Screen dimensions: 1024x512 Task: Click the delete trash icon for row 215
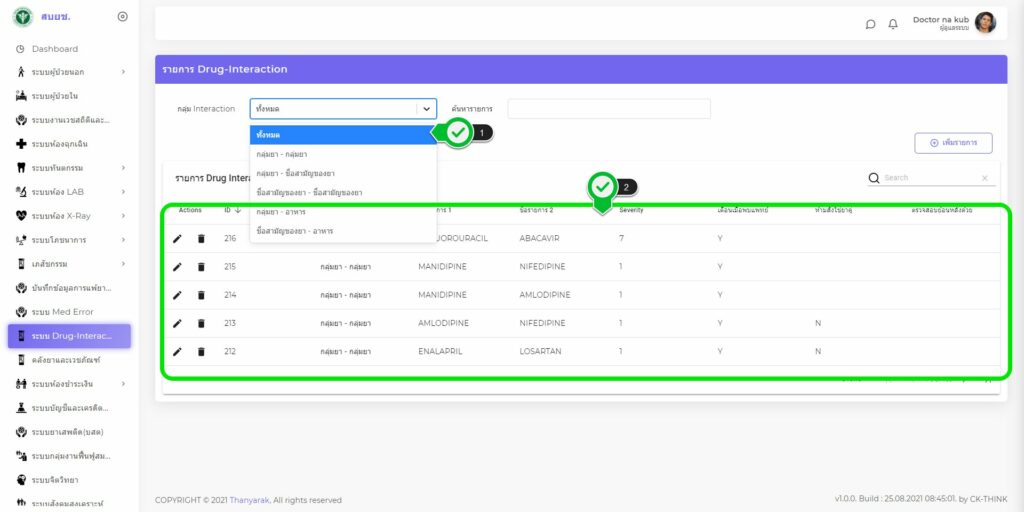point(201,267)
